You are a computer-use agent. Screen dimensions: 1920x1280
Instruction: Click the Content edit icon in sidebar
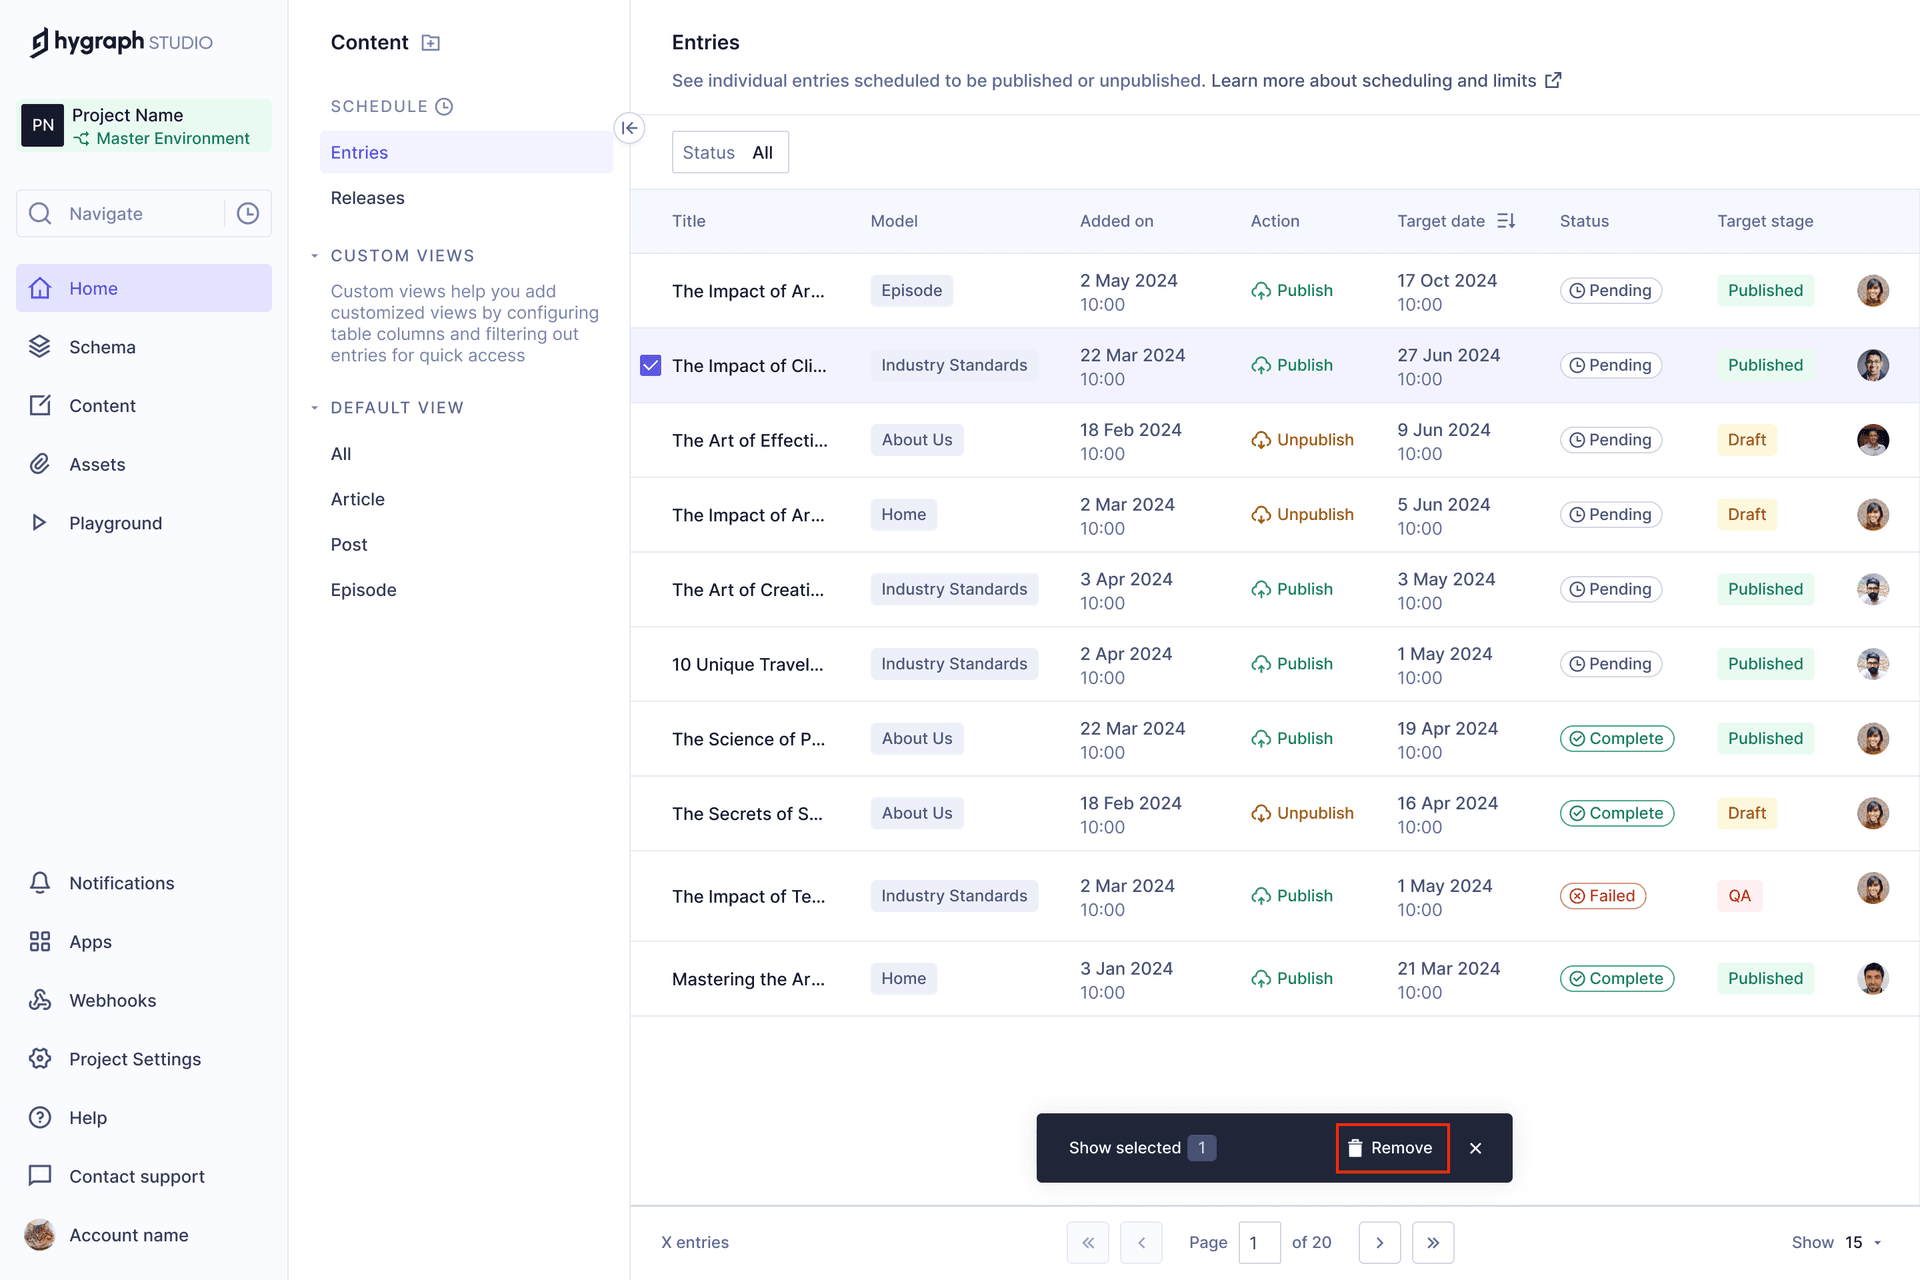[x=40, y=406]
